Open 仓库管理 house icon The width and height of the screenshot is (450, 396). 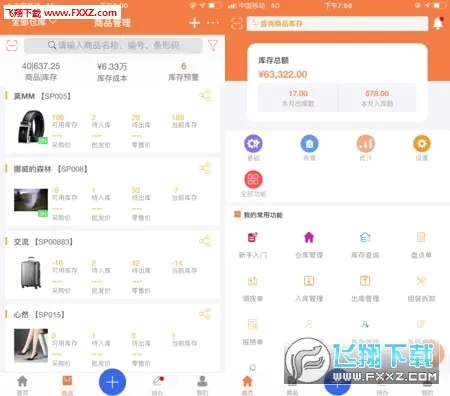[x=309, y=237]
